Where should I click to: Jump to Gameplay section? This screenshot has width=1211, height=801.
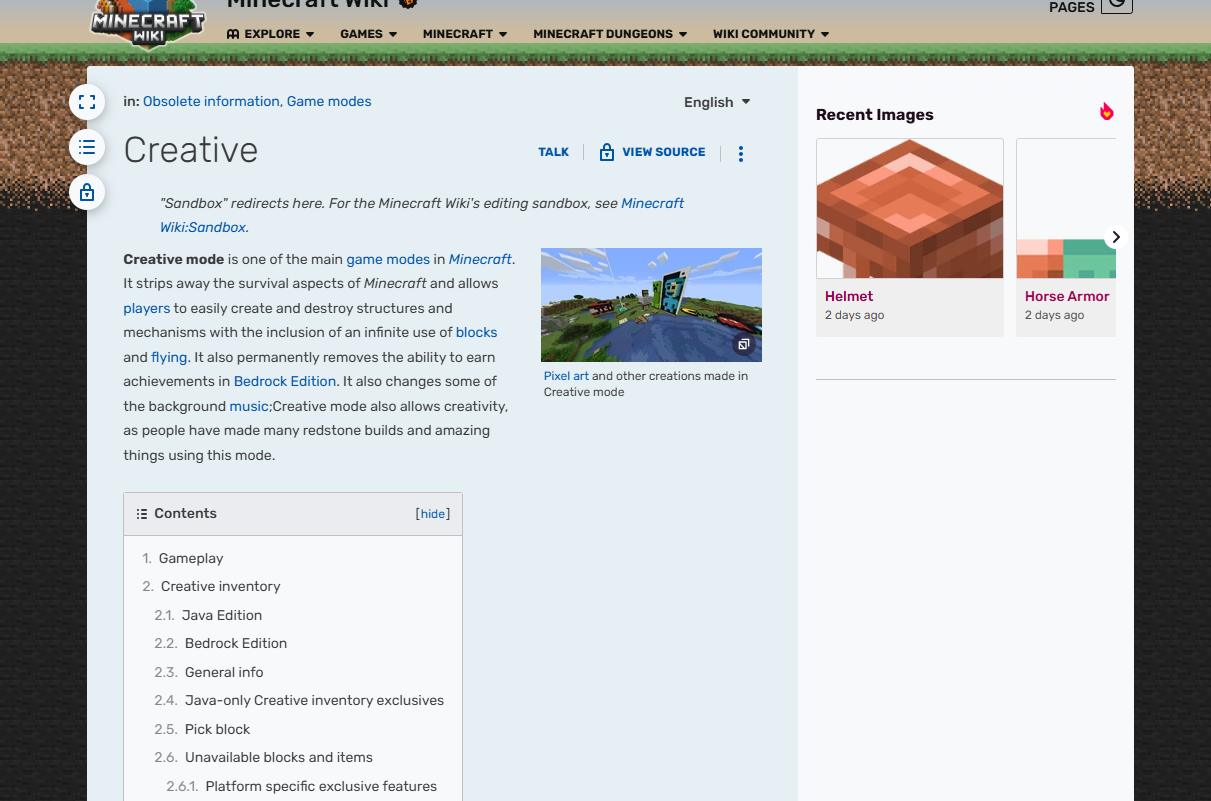[x=191, y=558]
